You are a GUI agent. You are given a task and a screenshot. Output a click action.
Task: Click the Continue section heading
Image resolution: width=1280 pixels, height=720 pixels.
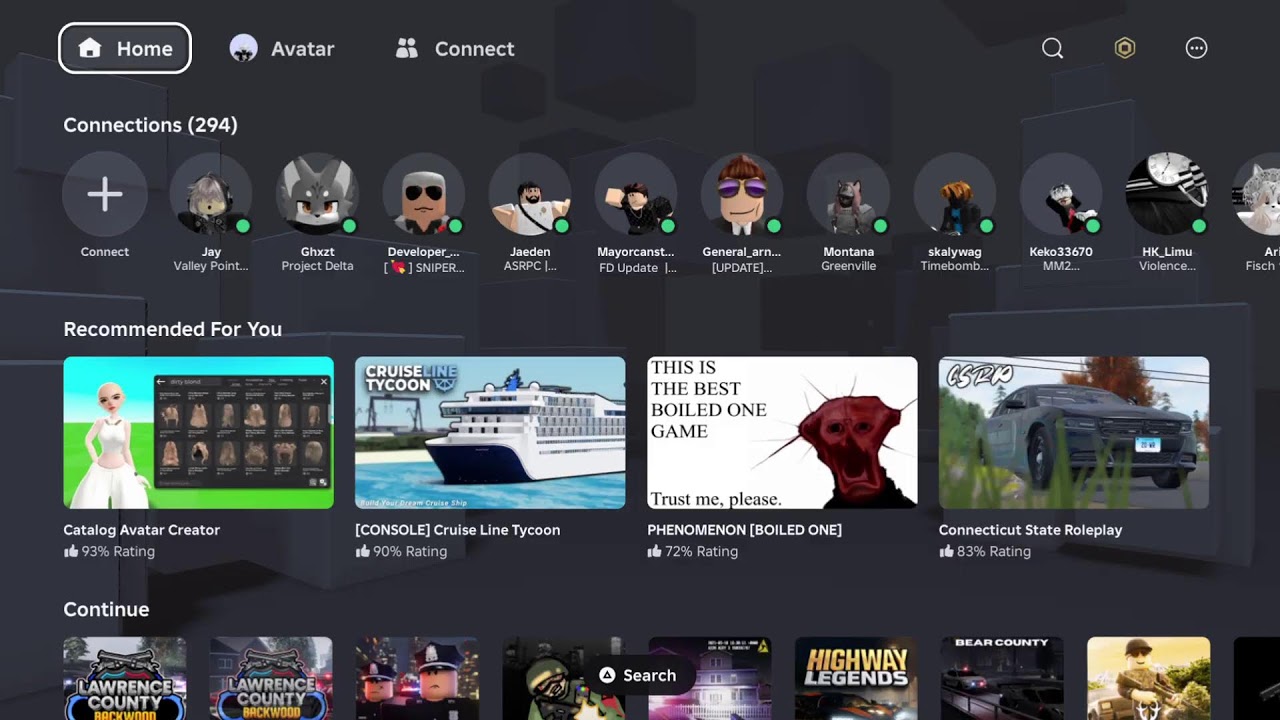pos(106,609)
